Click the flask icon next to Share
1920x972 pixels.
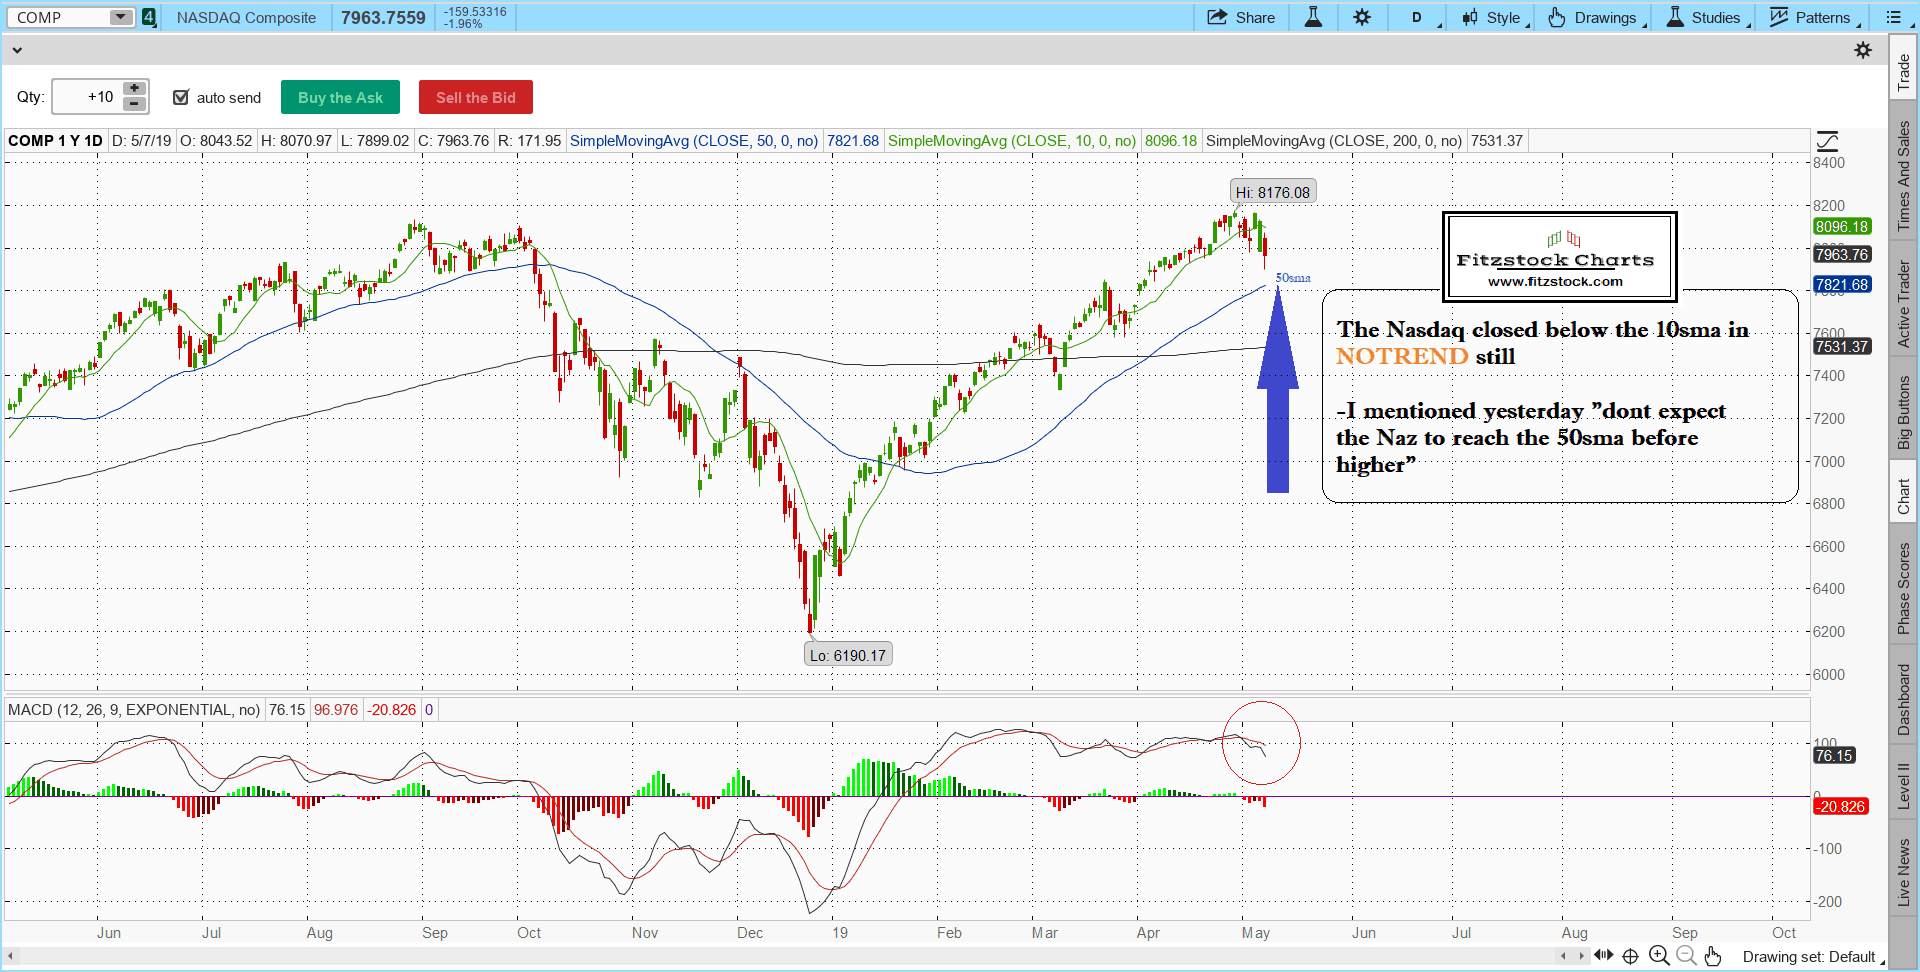1313,17
